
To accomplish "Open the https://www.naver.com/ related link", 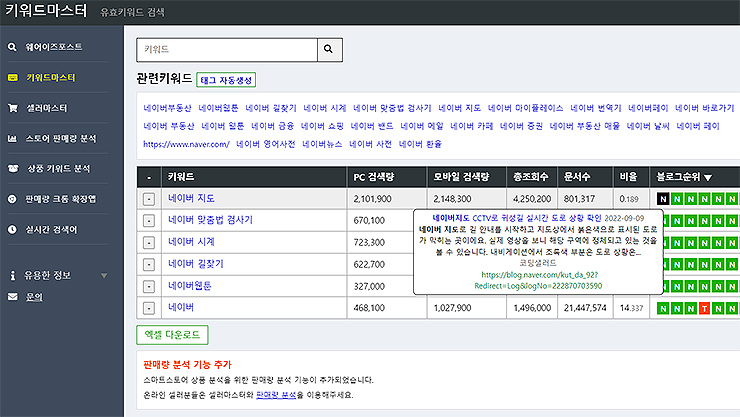I will coord(186,144).
